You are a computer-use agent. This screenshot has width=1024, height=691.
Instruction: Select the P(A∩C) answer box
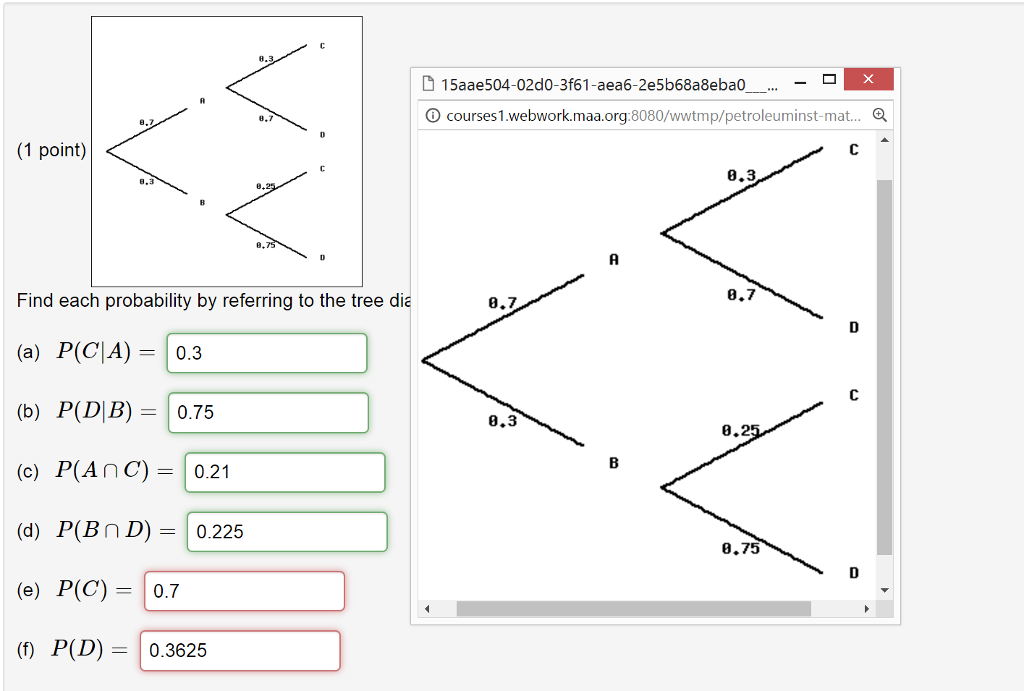click(x=284, y=472)
